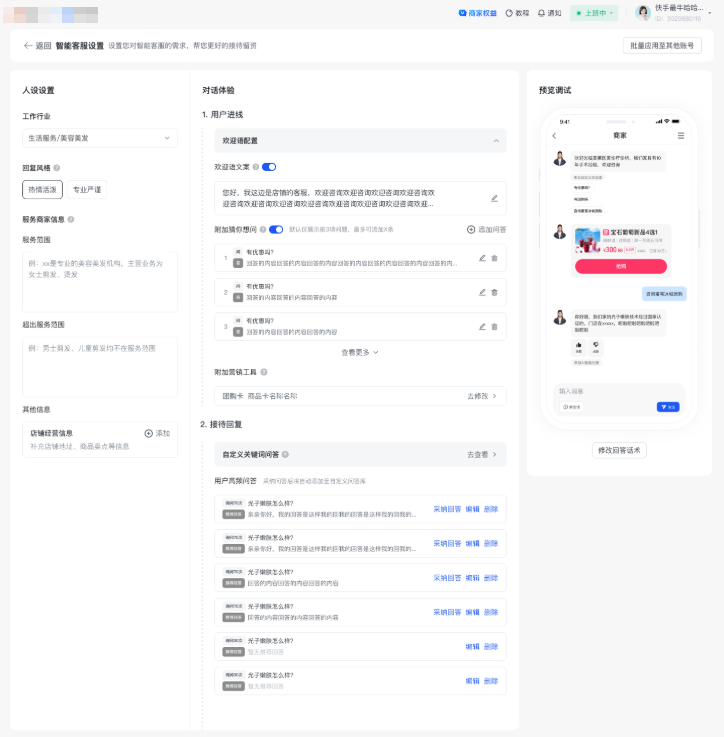
Task: Click 删除 in first 光子嫩肤 row
Action: click(491, 509)
